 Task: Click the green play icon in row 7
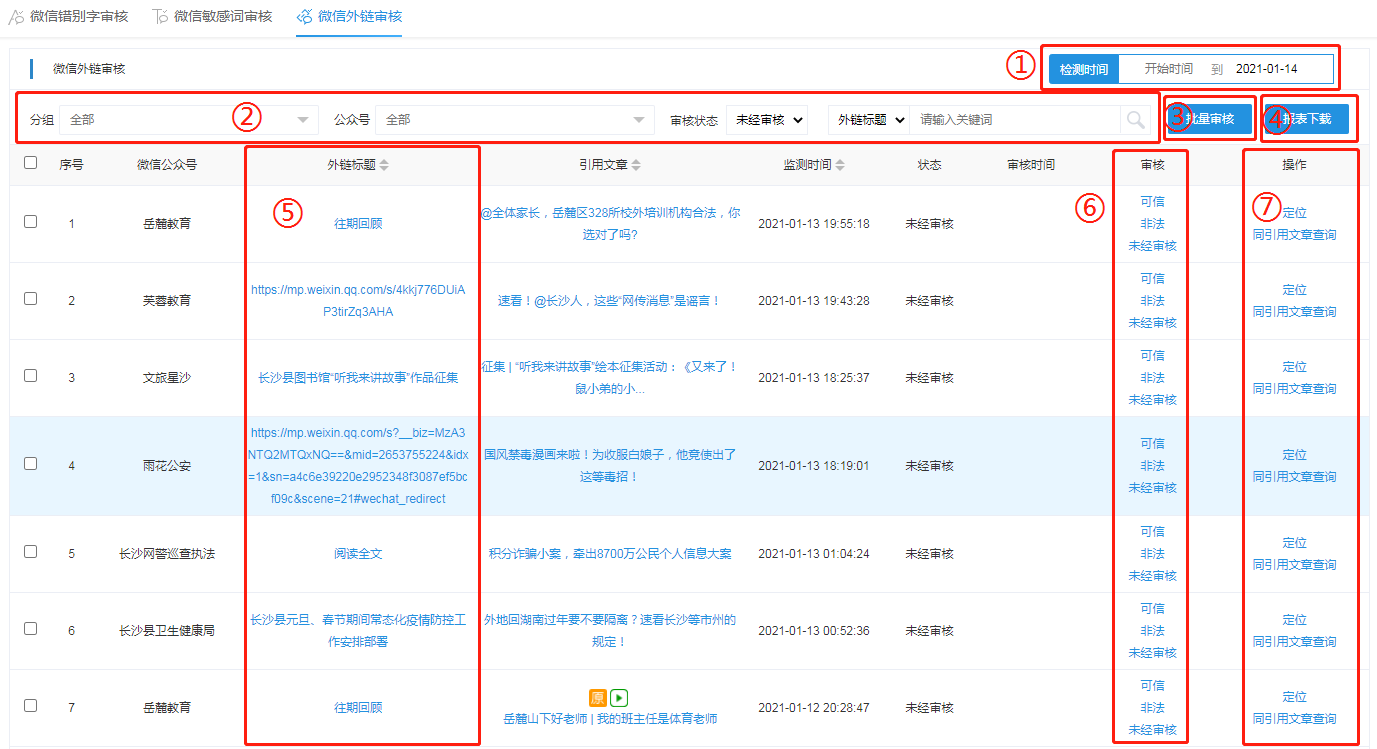[x=619, y=698]
